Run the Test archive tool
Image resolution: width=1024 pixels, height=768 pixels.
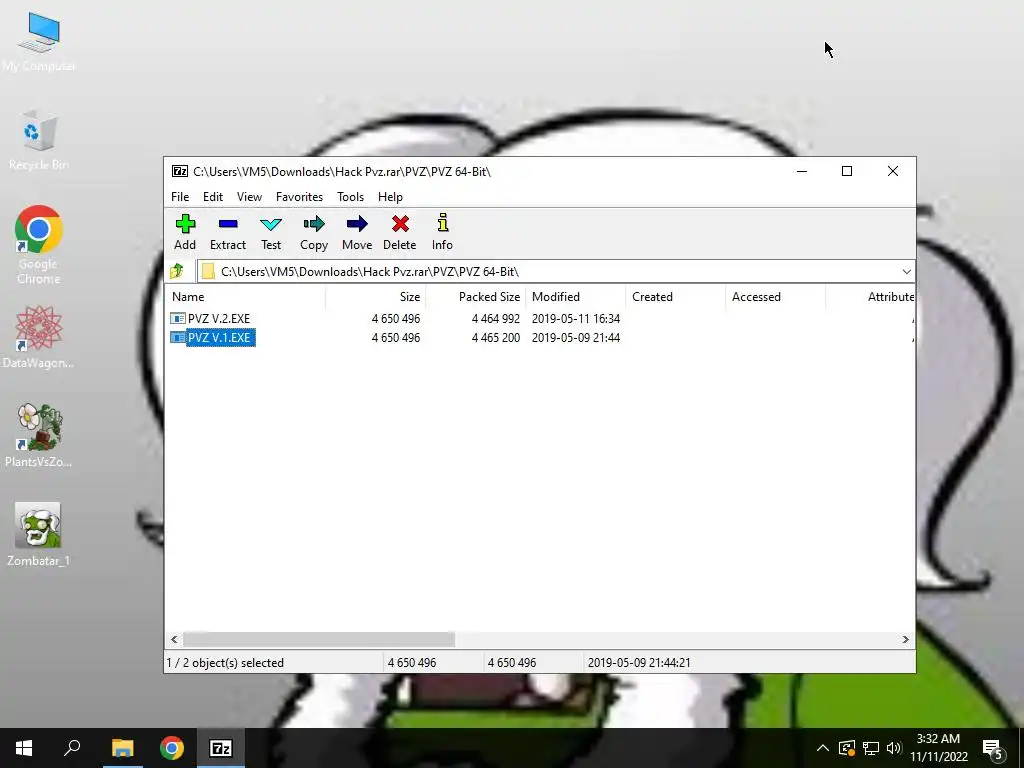click(271, 225)
